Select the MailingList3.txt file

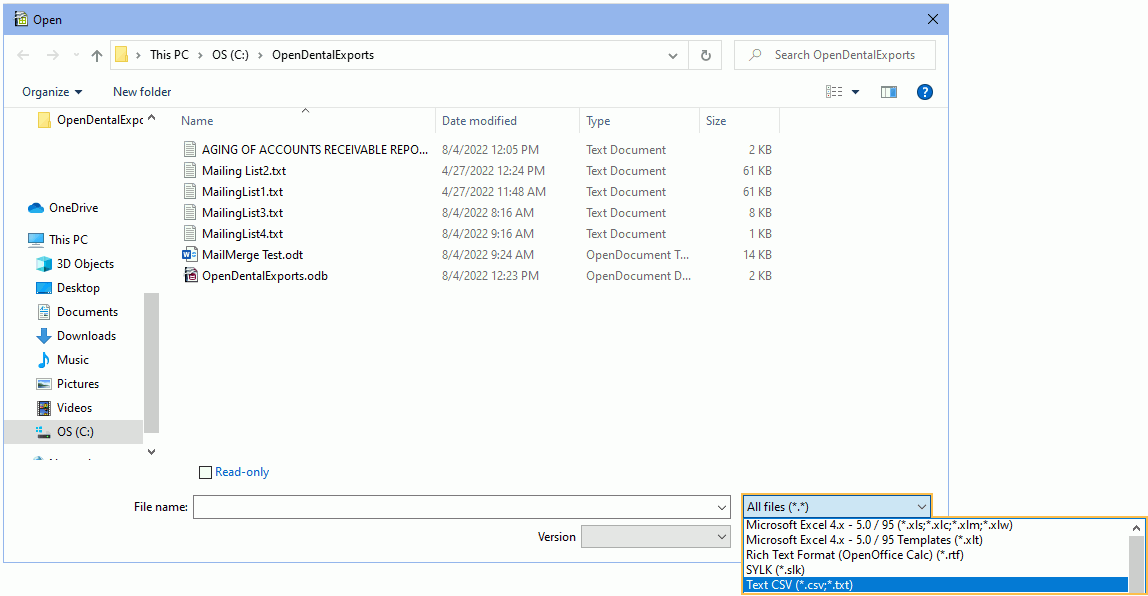click(242, 213)
